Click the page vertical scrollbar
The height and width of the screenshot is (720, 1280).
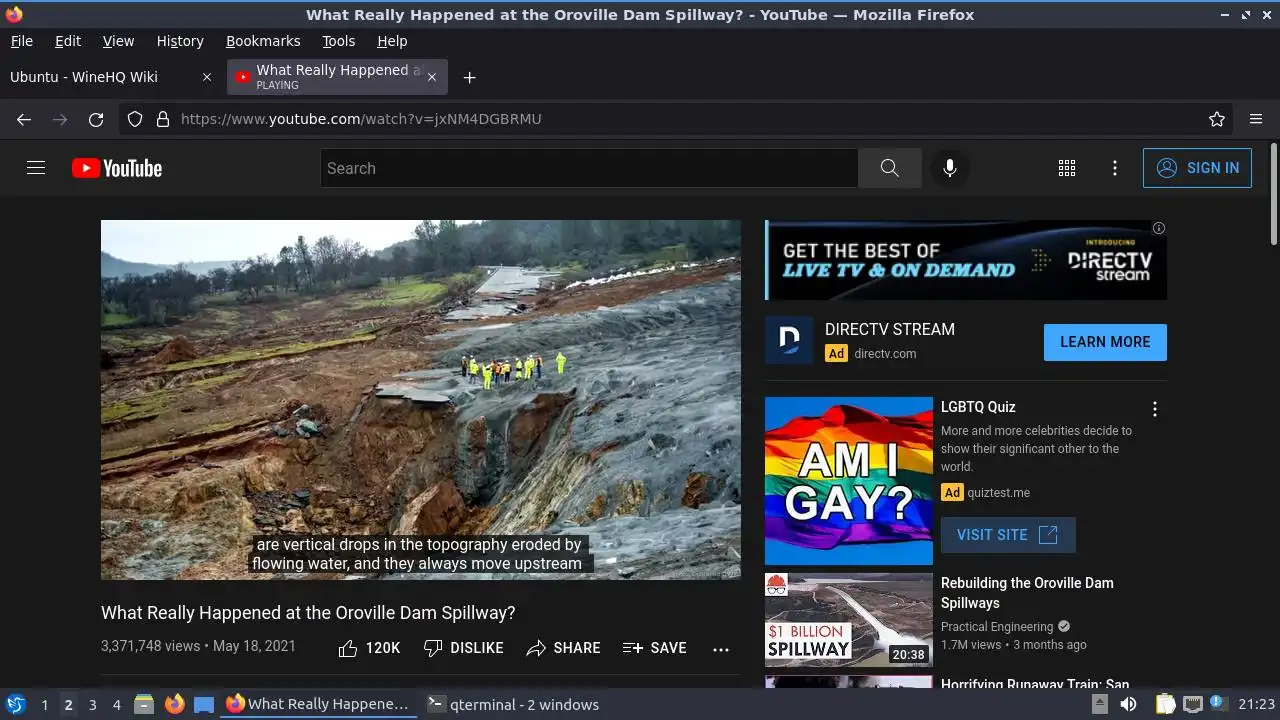click(1273, 194)
